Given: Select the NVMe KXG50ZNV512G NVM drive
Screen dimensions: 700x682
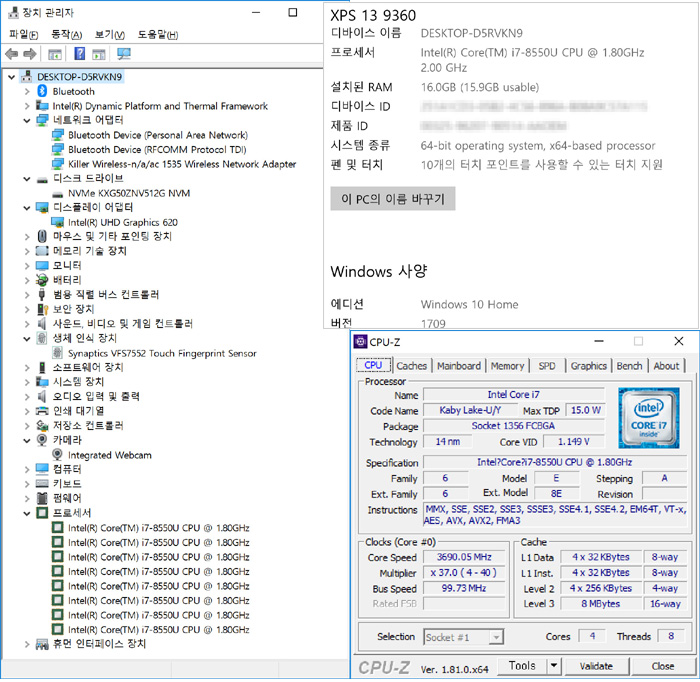Looking at the screenshot, I should click(x=129, y=193).
